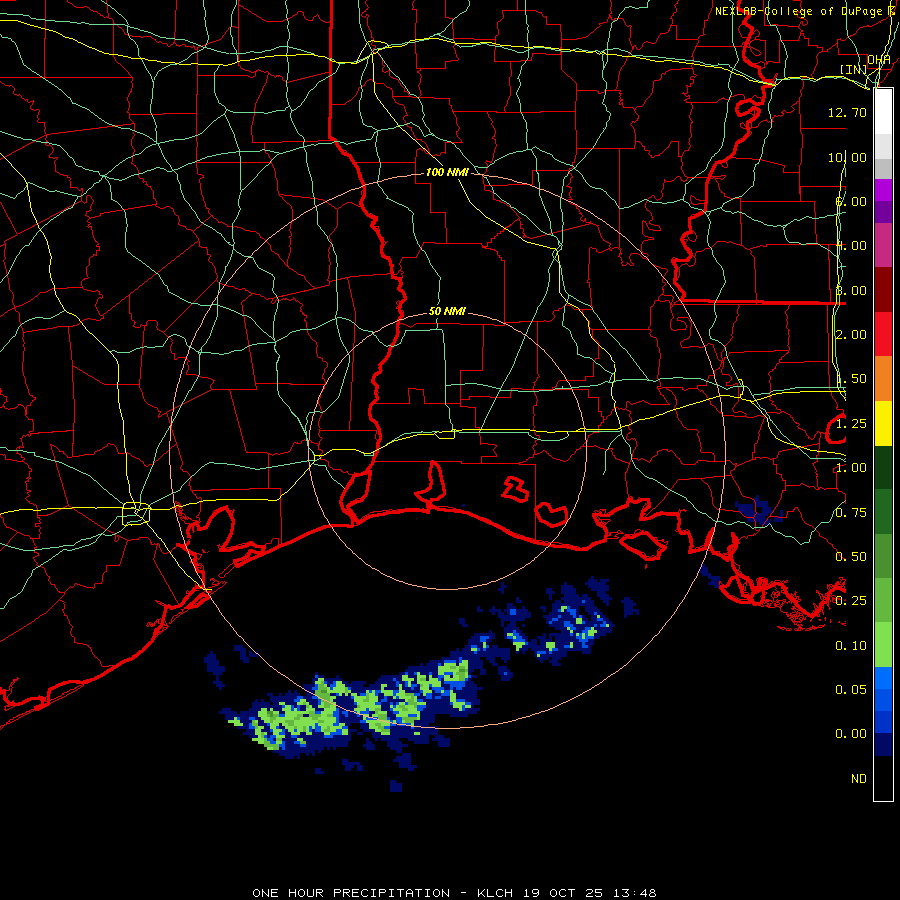The image size is (900, 900).
Task: Click the 50 NMI range ring label
Action: 447,312
